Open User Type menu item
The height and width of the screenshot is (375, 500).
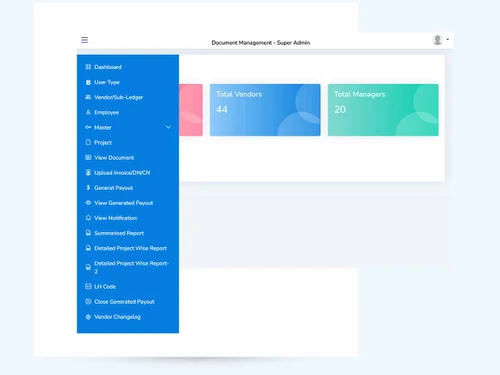click(107, 82)
